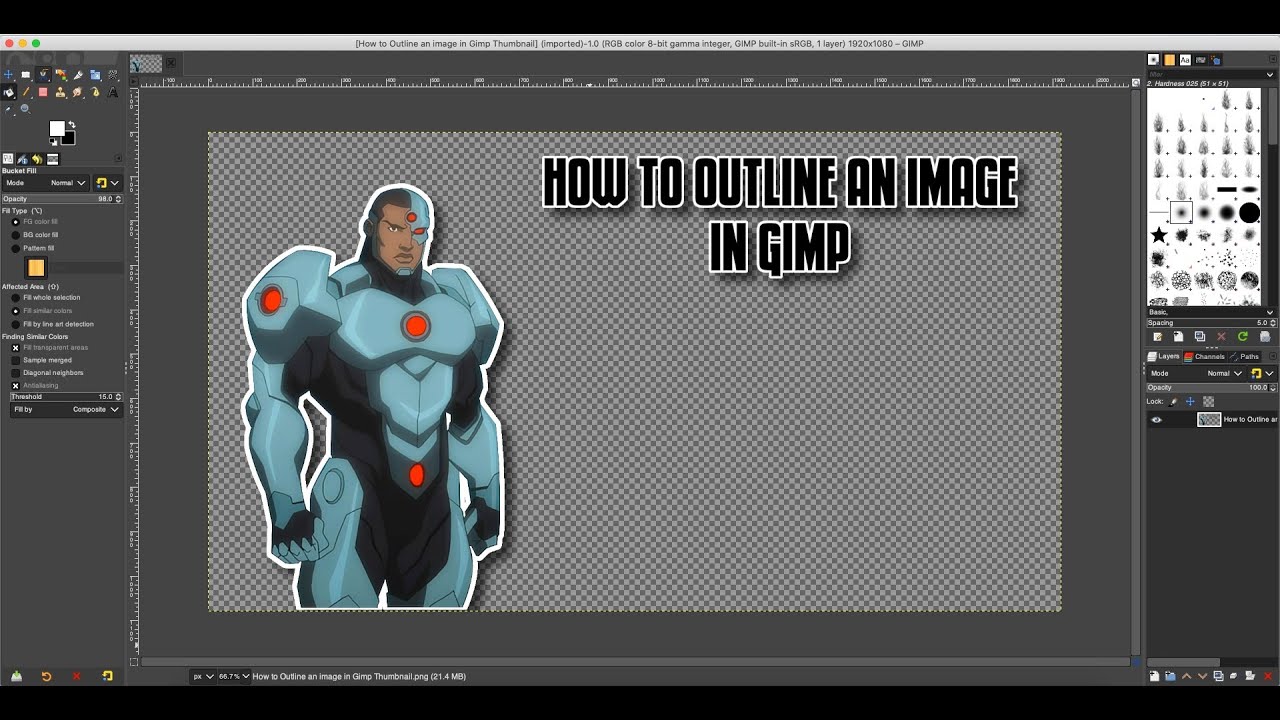Restore tool preset orange arrow icon
Viewport: 1280px width, 720px height.
(x=46, y=676)
